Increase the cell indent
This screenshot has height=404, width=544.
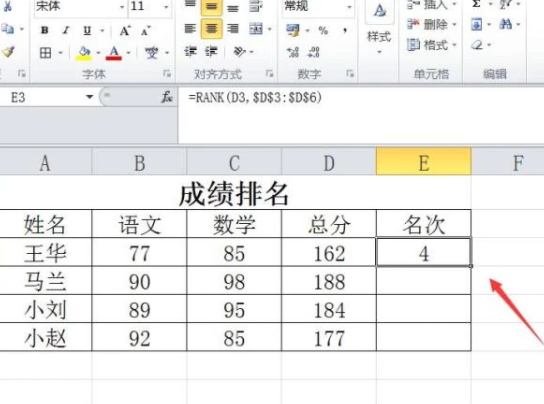pyautogui.click(x=211, y=52)
